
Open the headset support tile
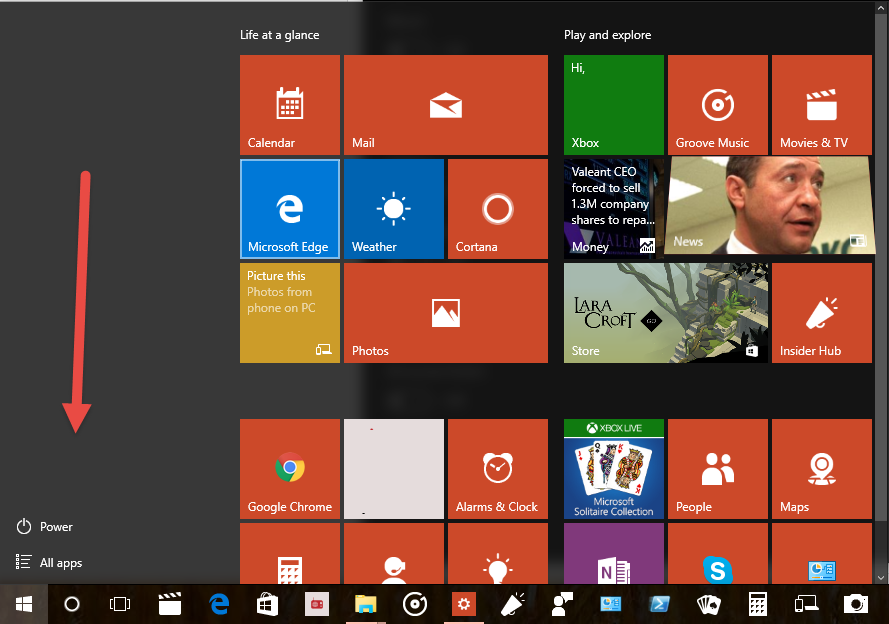(393, 554)
